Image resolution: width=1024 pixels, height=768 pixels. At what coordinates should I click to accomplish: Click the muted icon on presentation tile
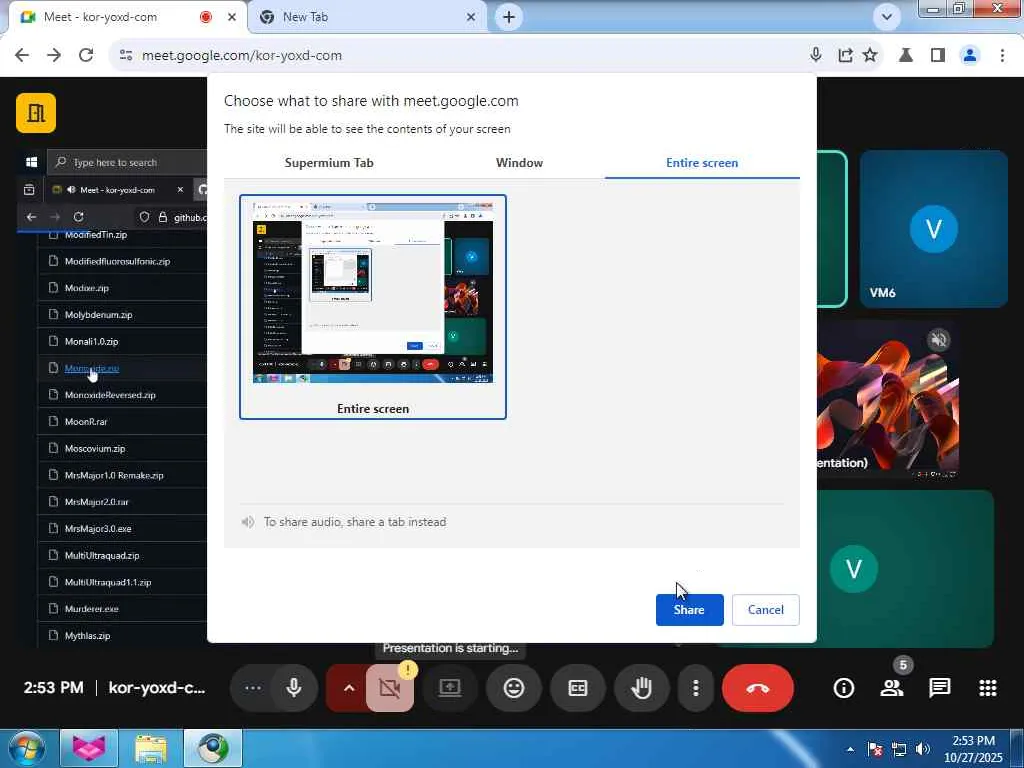(938, 340)
